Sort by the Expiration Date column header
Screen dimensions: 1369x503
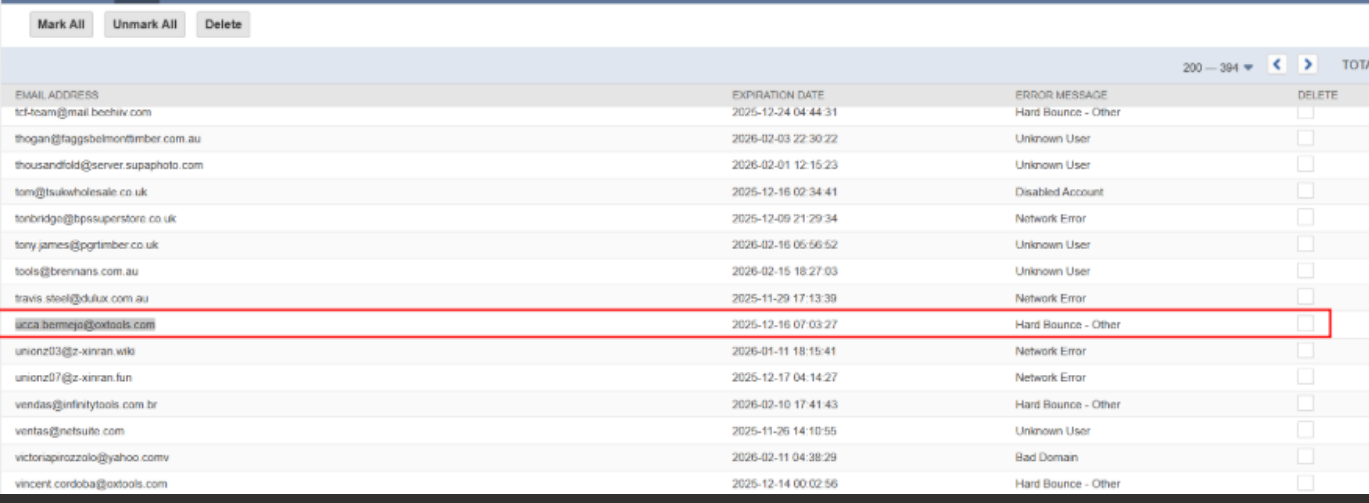point(777,95)
